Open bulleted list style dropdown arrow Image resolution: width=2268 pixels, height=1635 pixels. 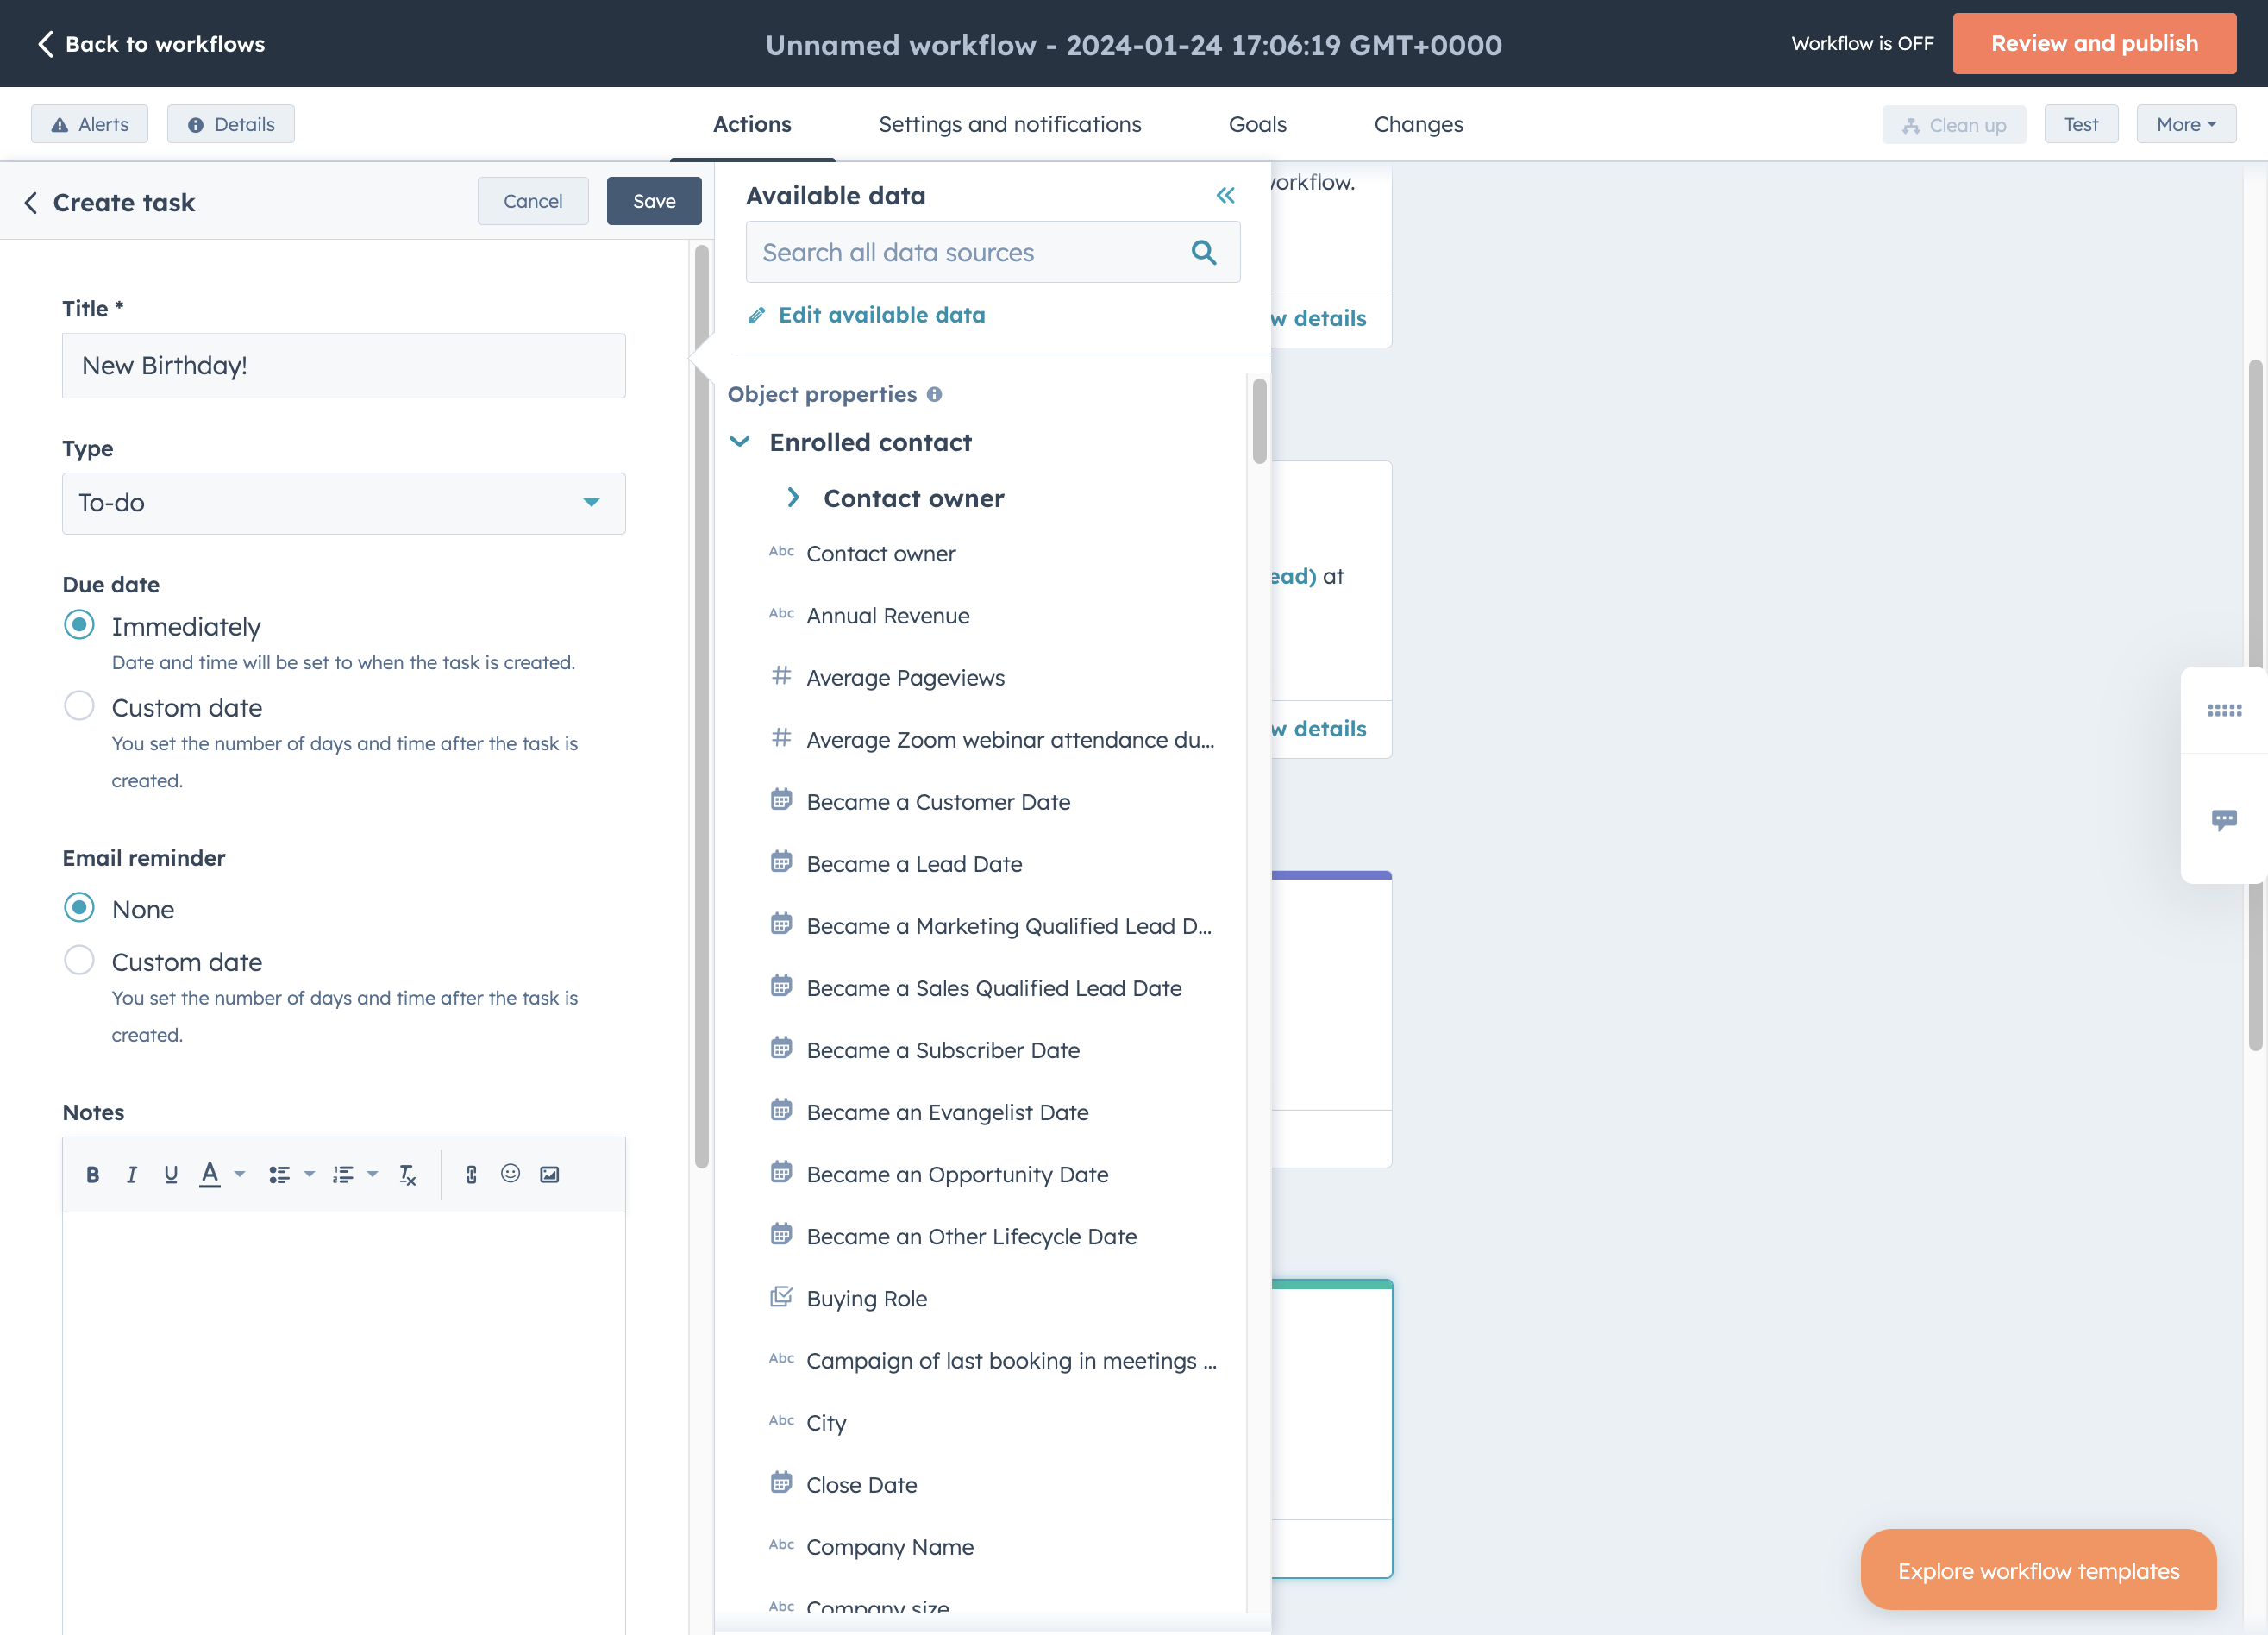tap(309, 1175)
